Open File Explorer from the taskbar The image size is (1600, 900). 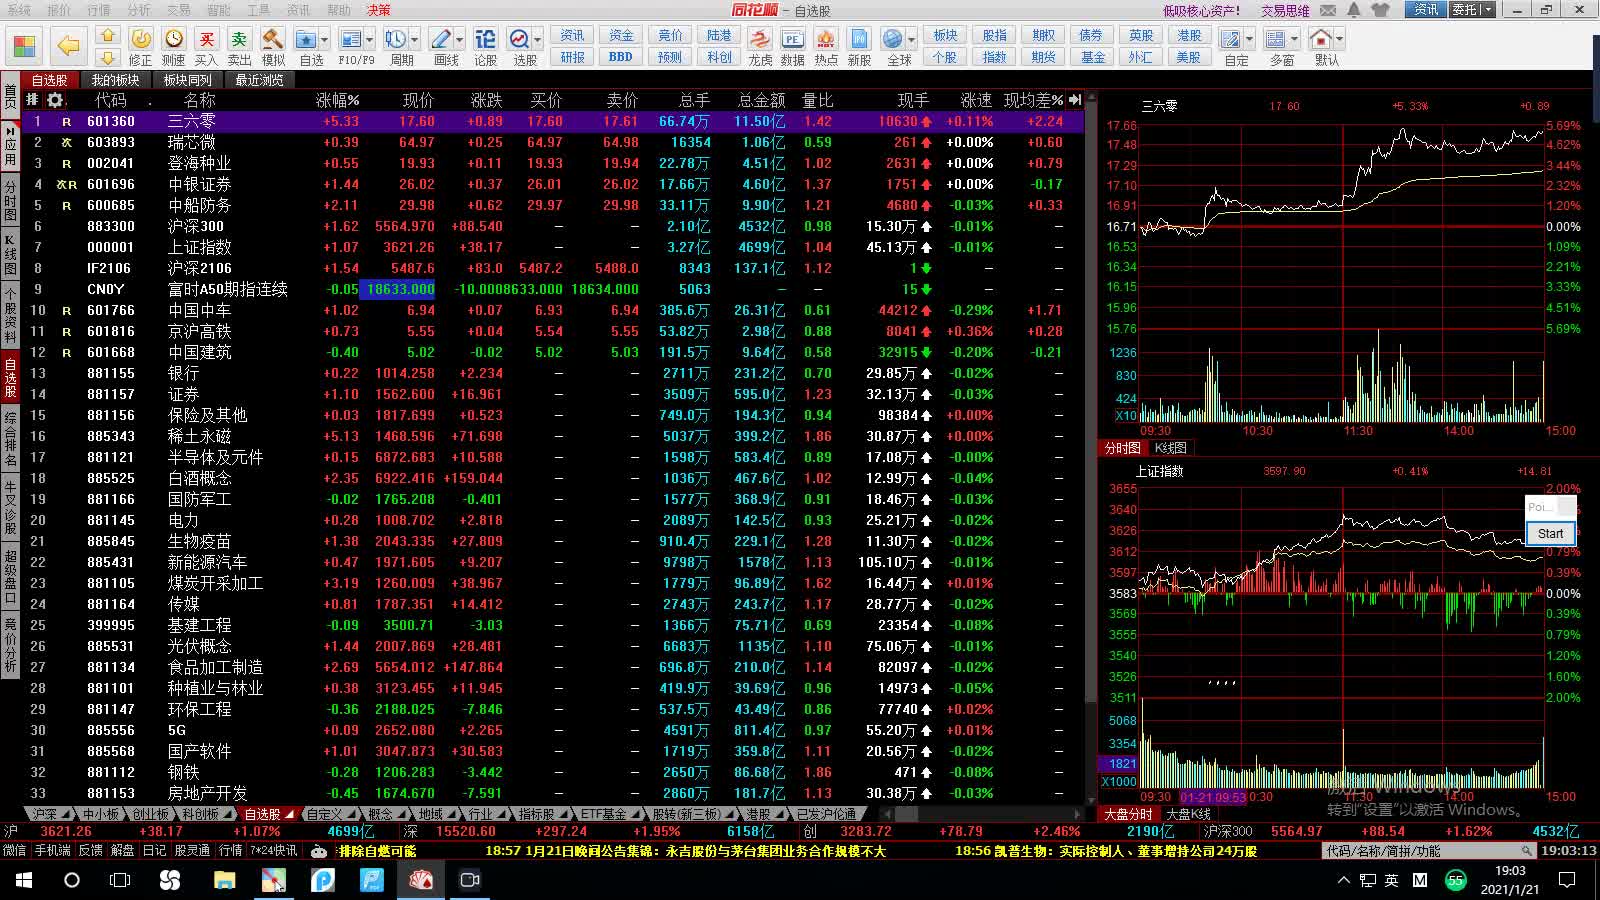(x=223, y=880)
